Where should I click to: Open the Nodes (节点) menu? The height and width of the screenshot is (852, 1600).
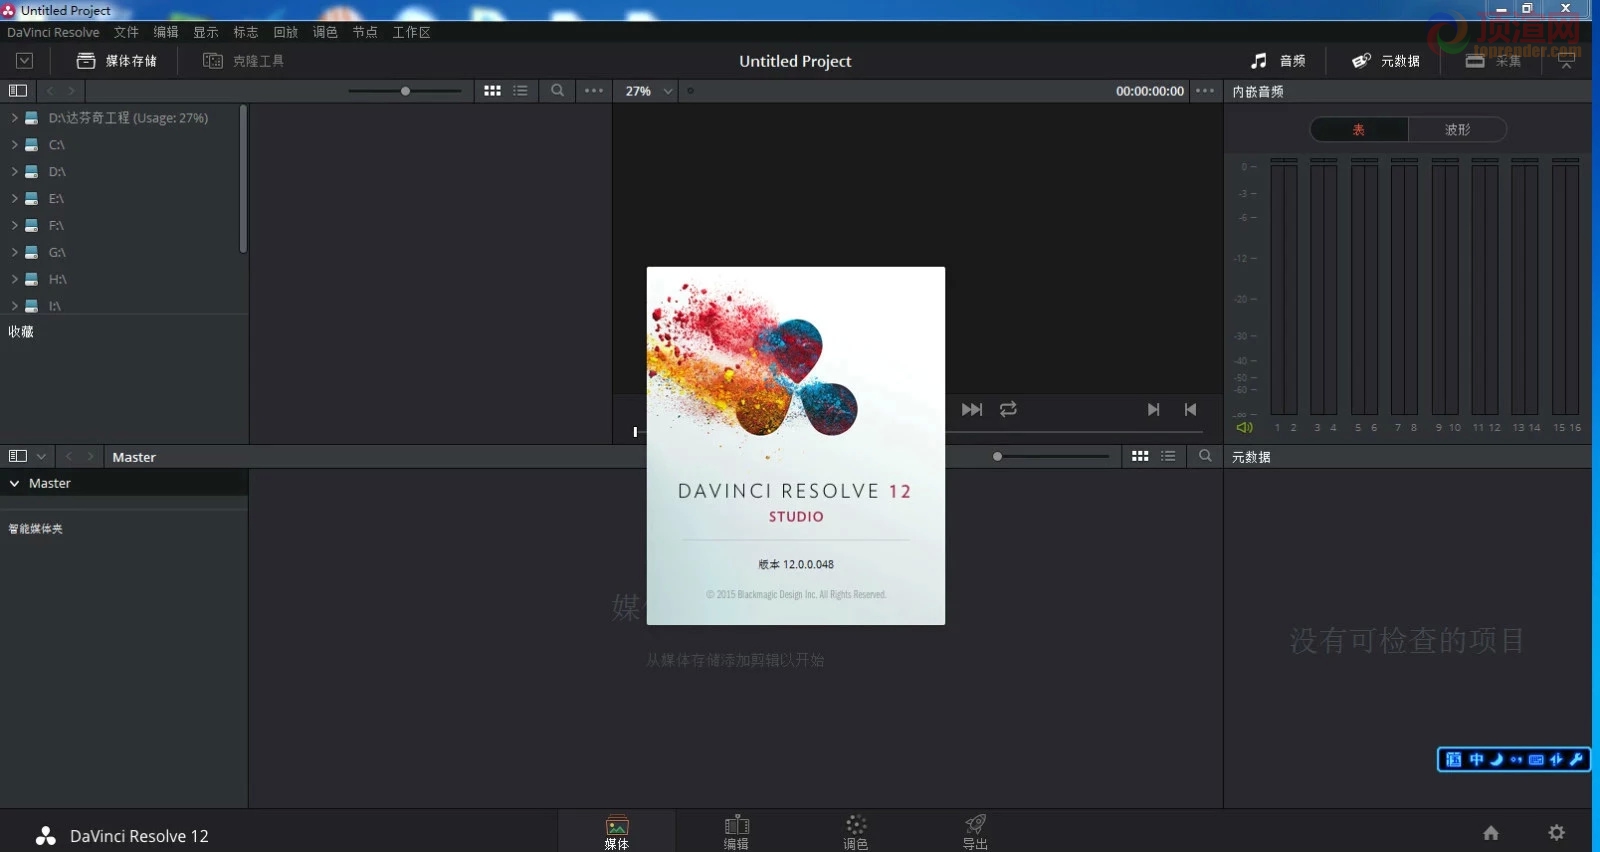pos(365,32)
